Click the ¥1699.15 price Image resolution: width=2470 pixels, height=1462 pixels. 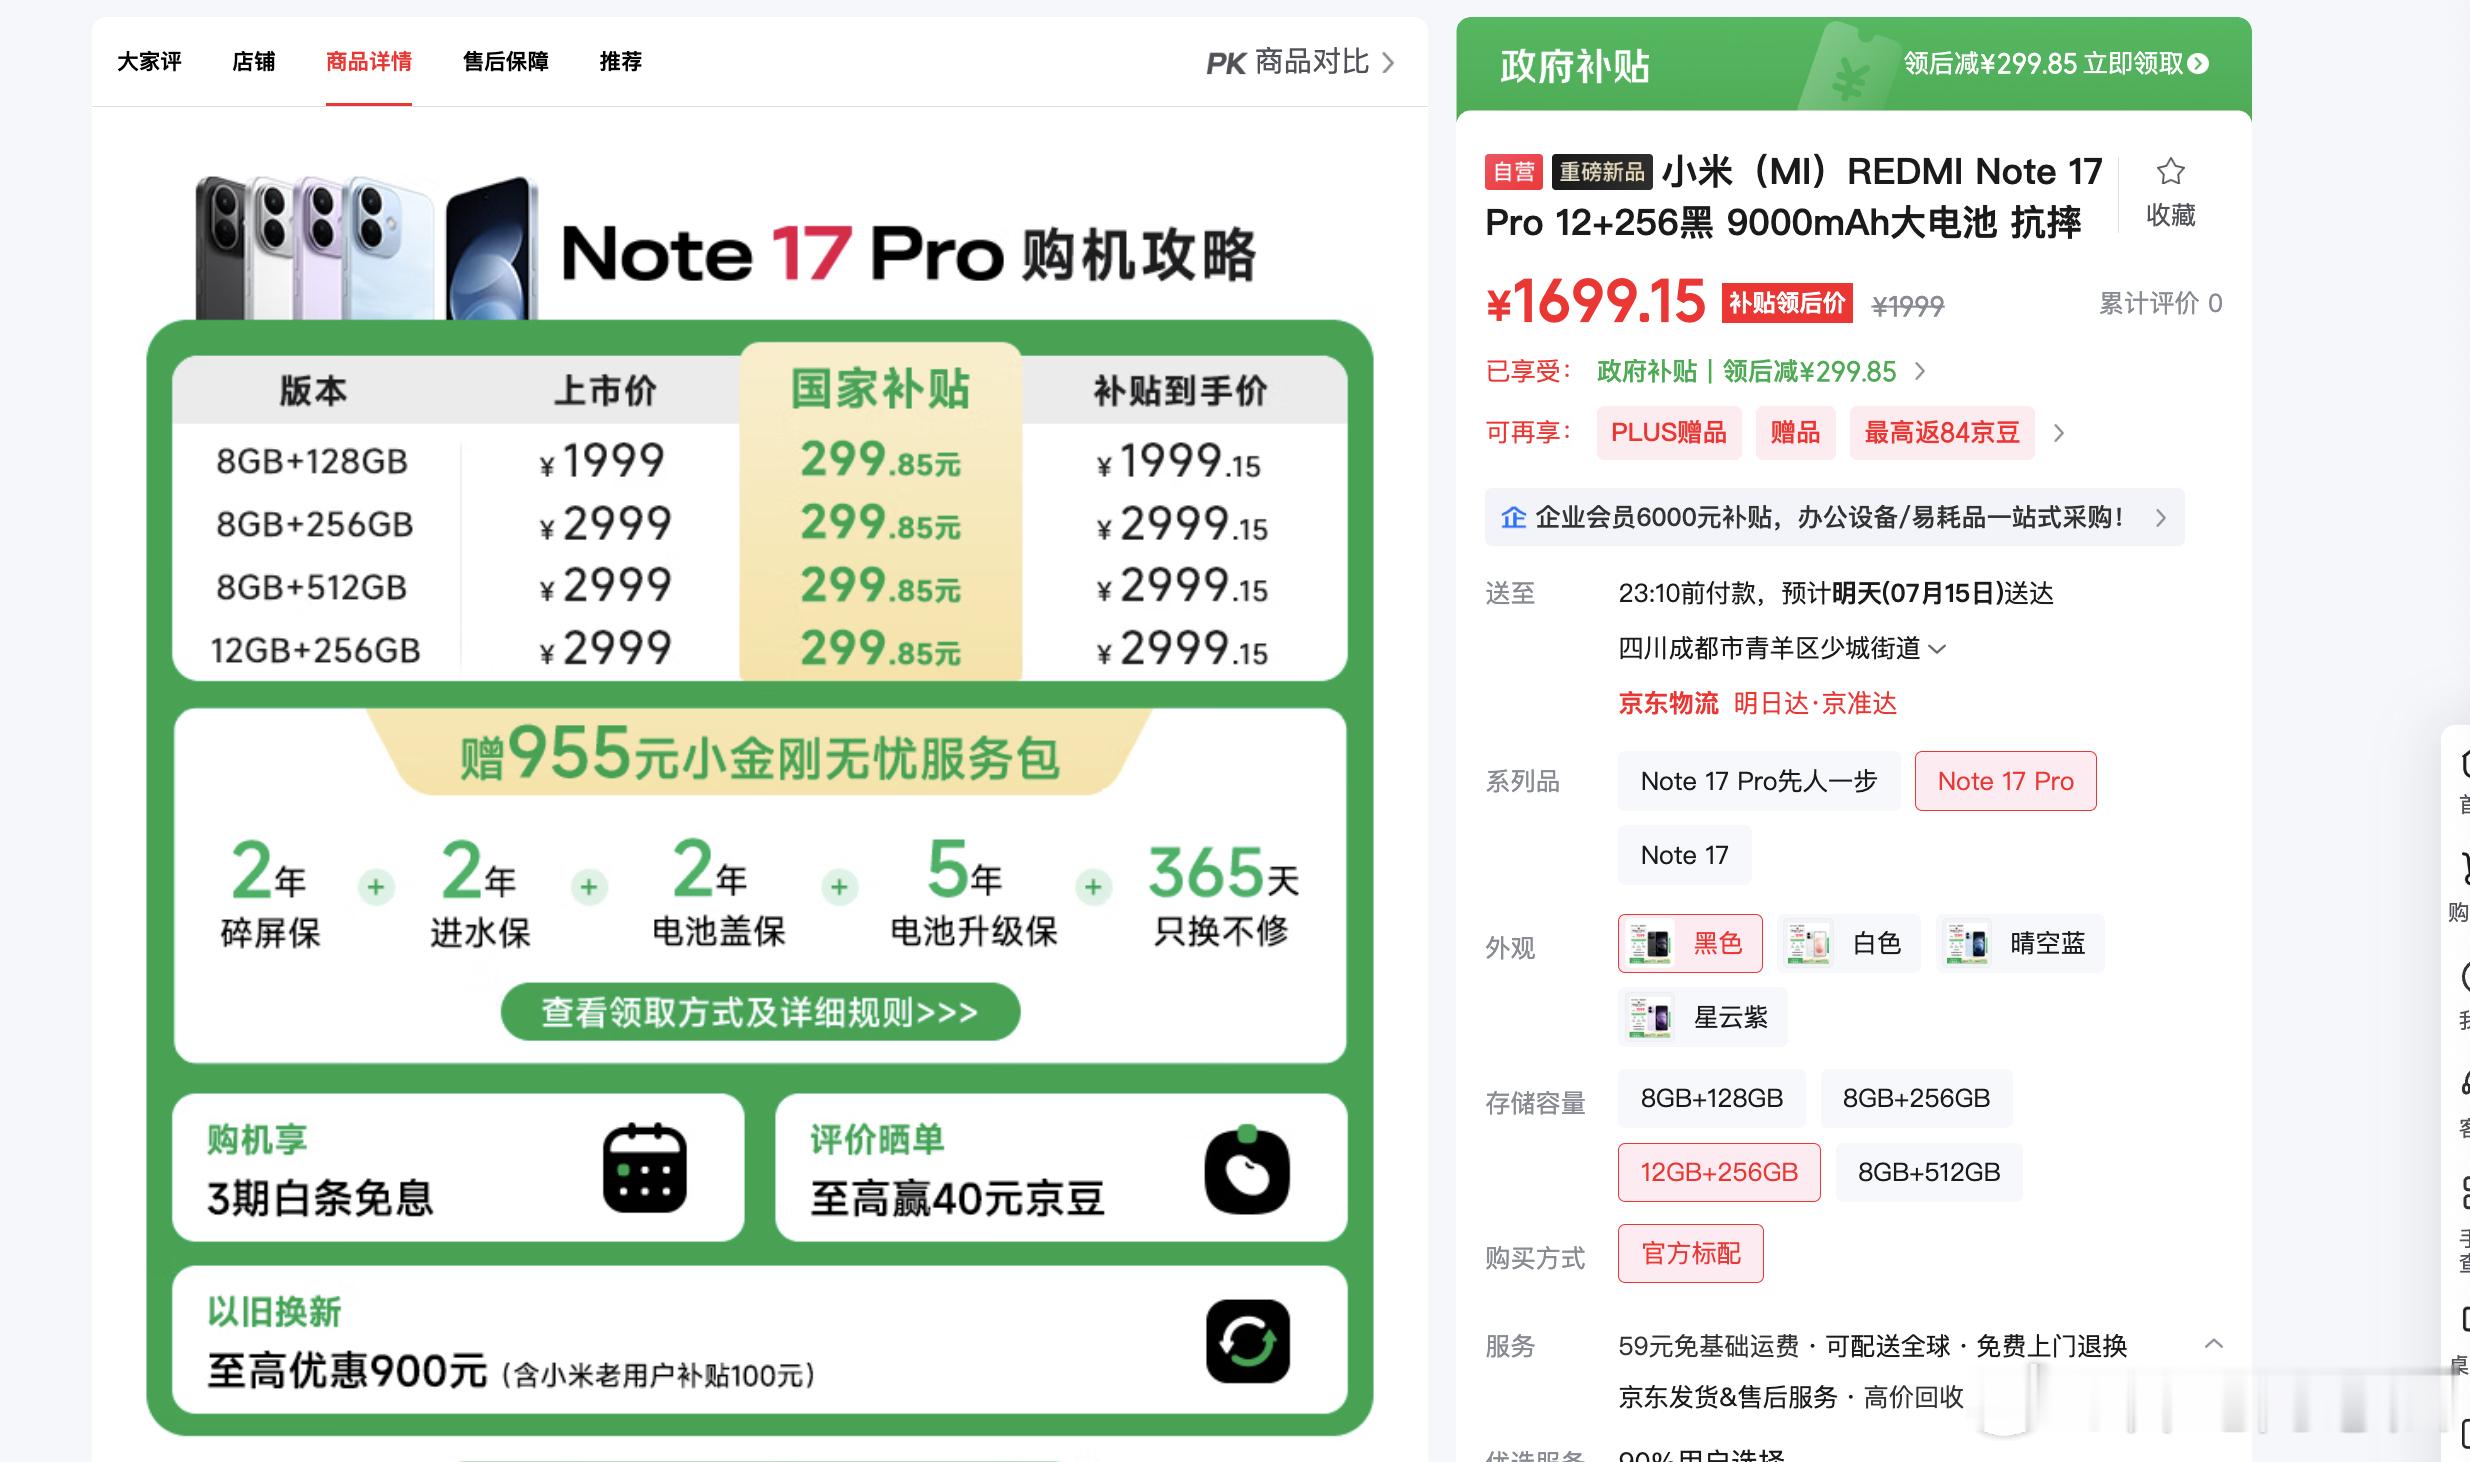point(1595,301)
